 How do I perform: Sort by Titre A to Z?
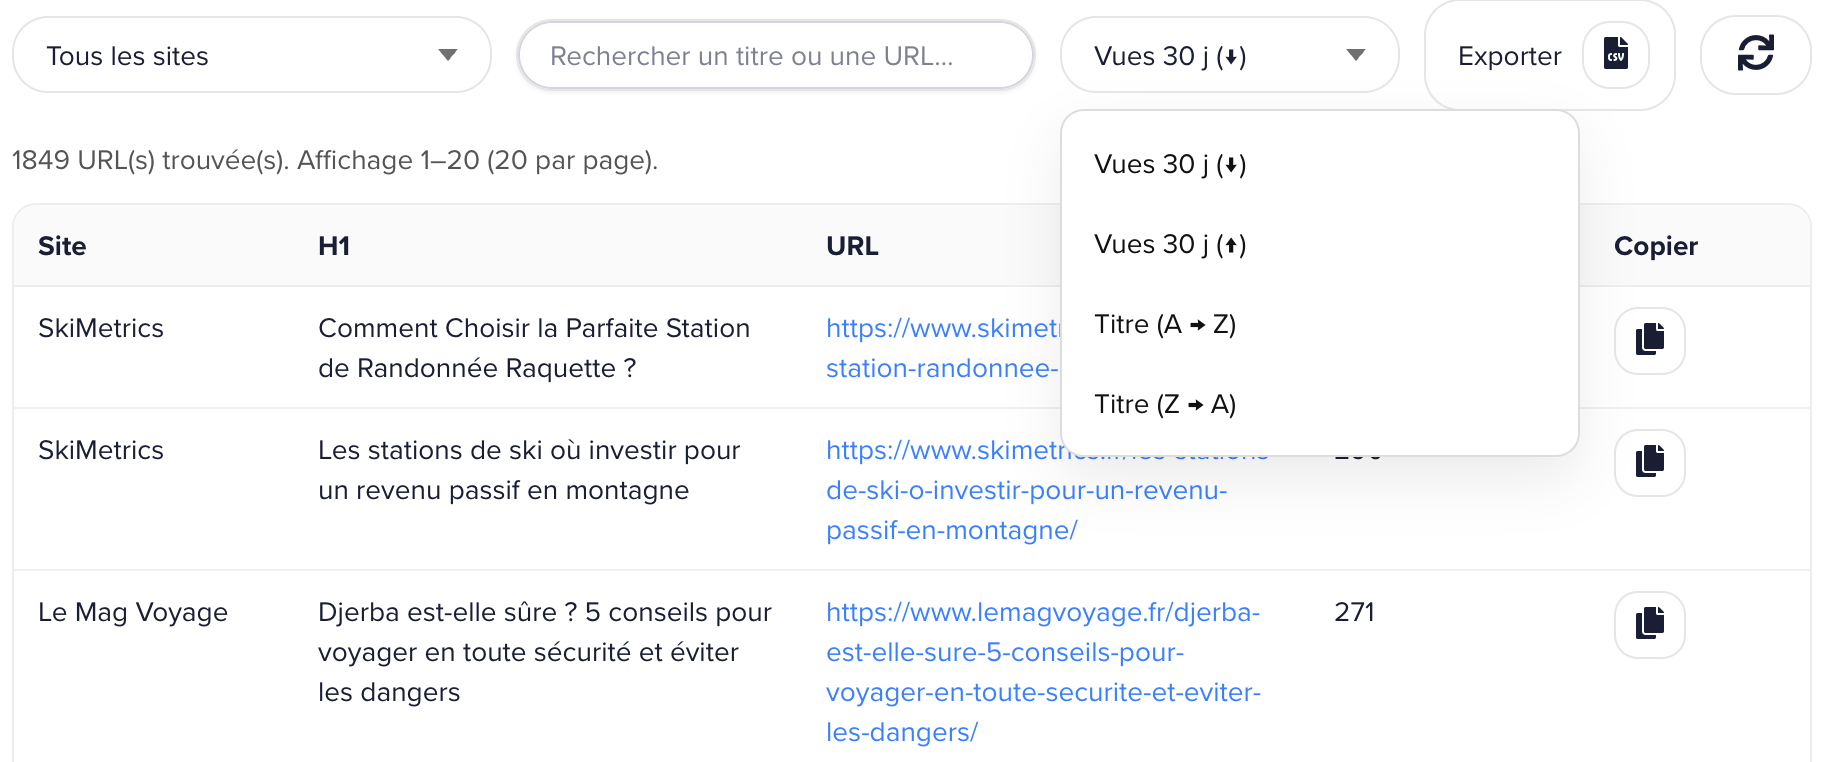(1165, 325)
